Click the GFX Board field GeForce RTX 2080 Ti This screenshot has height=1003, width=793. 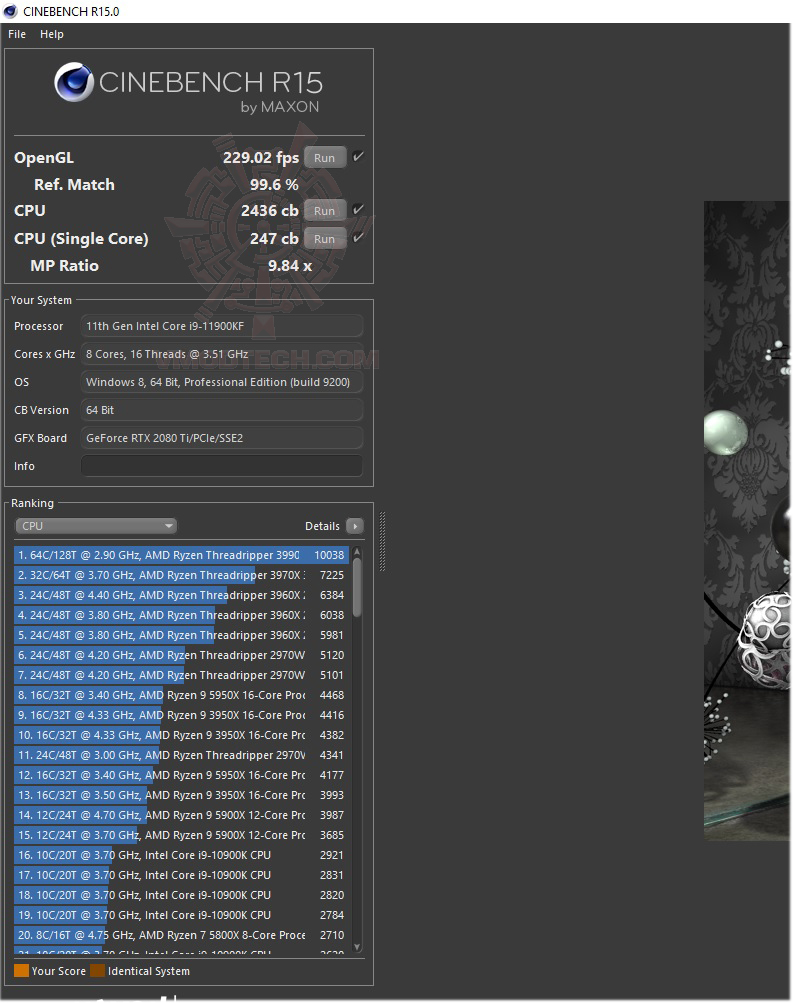click(222, 438)
